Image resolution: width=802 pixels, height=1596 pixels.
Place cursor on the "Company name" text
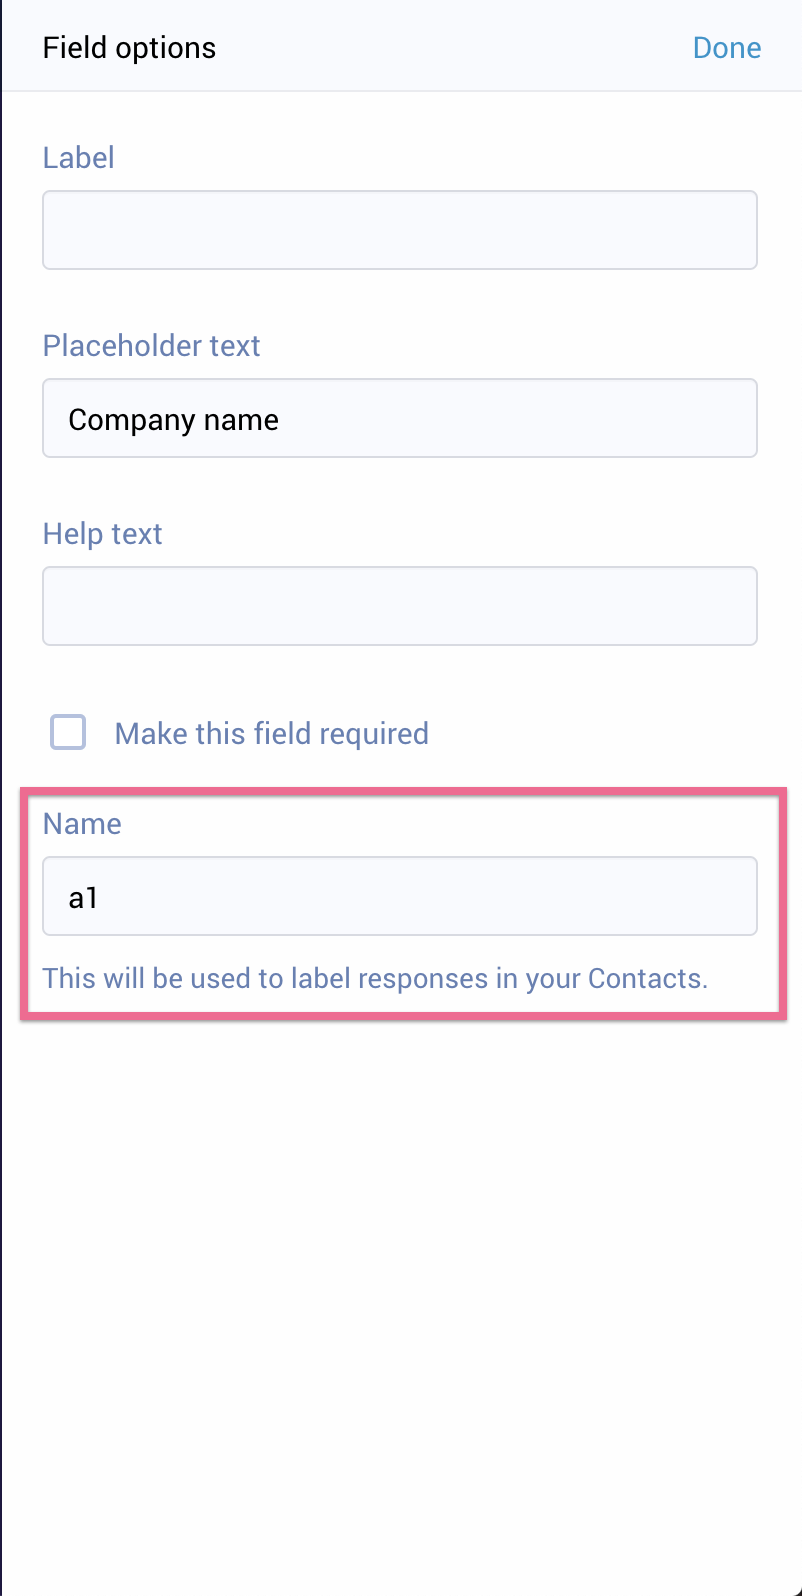[x=173, y=420]
